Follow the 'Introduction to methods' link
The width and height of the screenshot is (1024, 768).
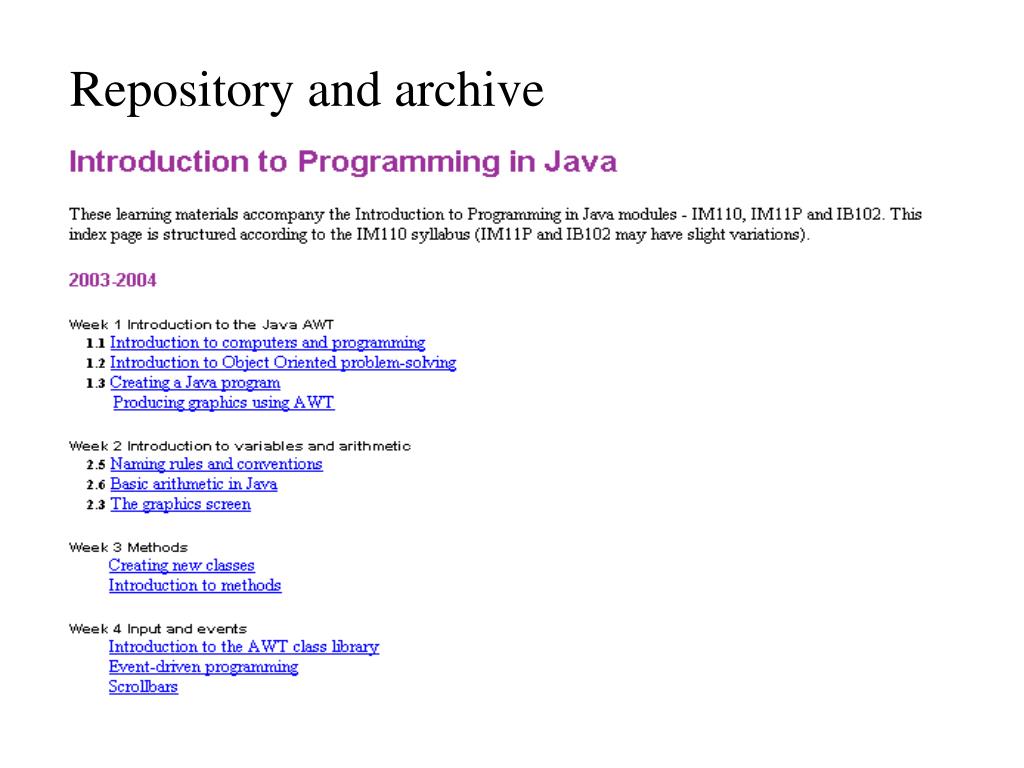pos(195,586)
